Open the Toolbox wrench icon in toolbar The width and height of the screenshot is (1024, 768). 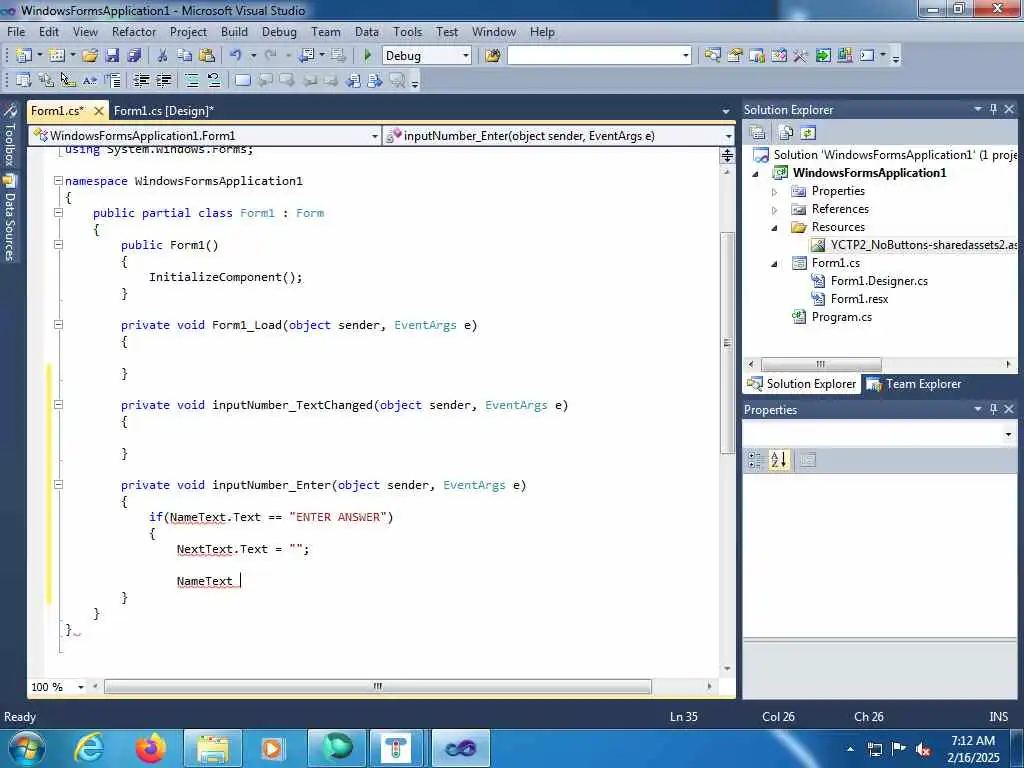point(800,56)
